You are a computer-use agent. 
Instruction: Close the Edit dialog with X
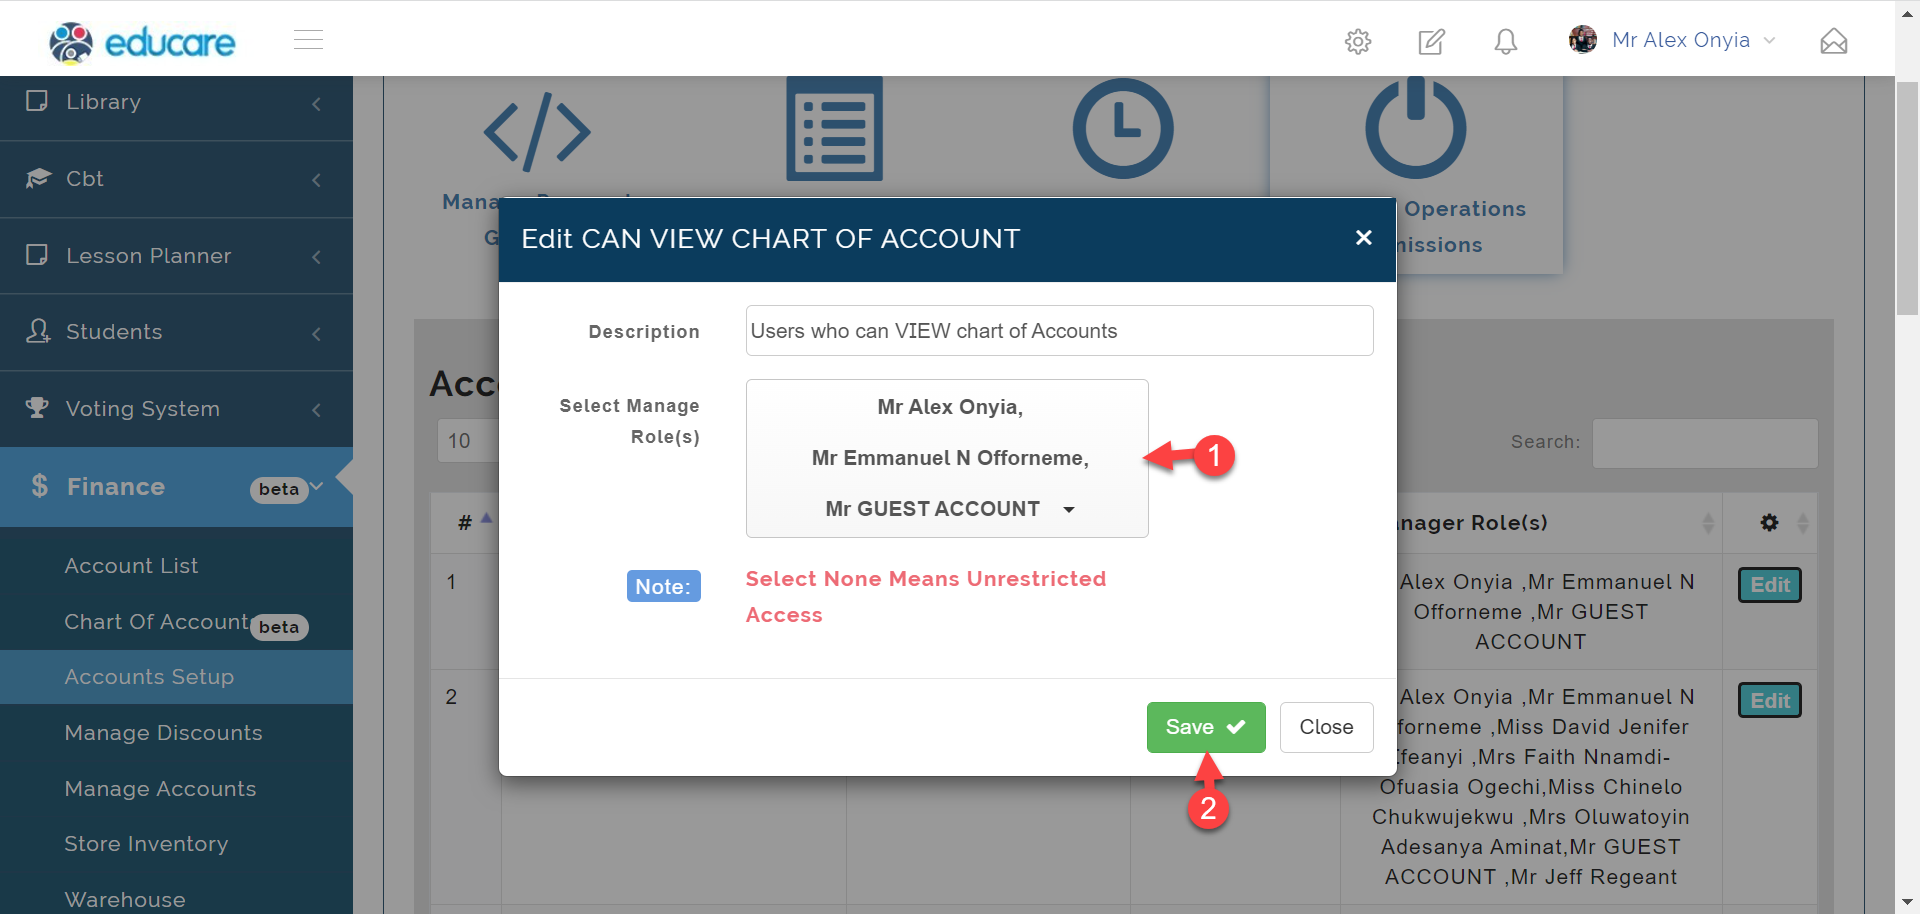pos(1363,237)
